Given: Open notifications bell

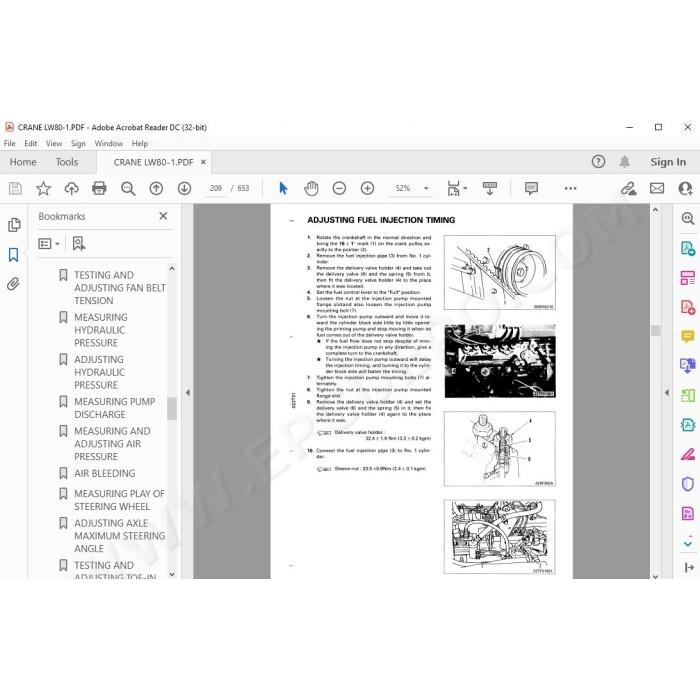Looking at the screenshot, I should click(625, 162).
